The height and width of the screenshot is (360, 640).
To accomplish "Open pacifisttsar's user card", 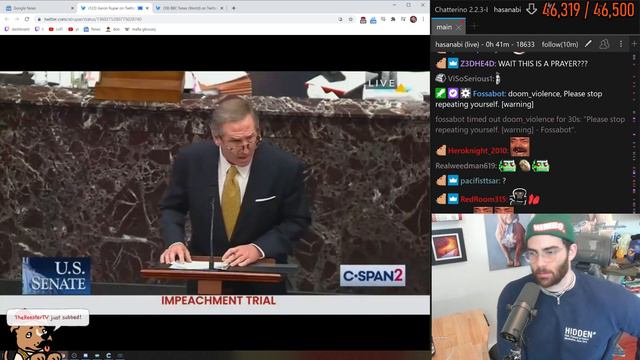I will [480, 181].
